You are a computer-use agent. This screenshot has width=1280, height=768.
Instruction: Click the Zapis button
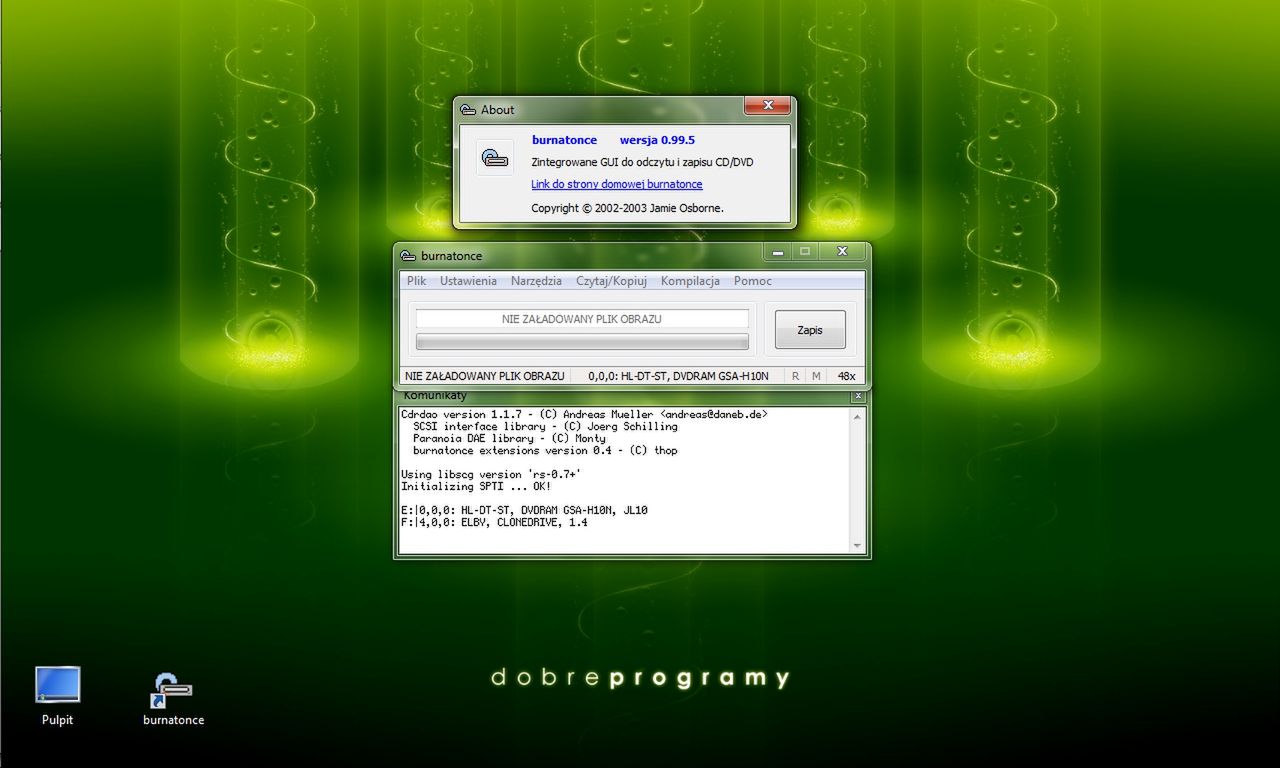click(x=810, y=330)
